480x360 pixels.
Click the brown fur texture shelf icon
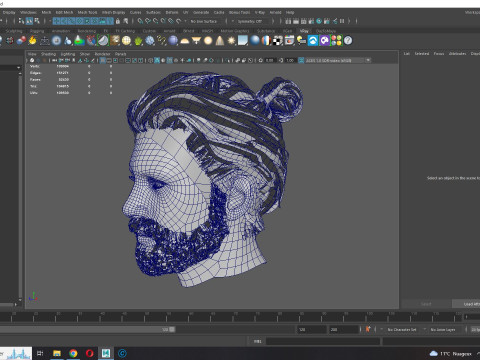tap(115, 41)
